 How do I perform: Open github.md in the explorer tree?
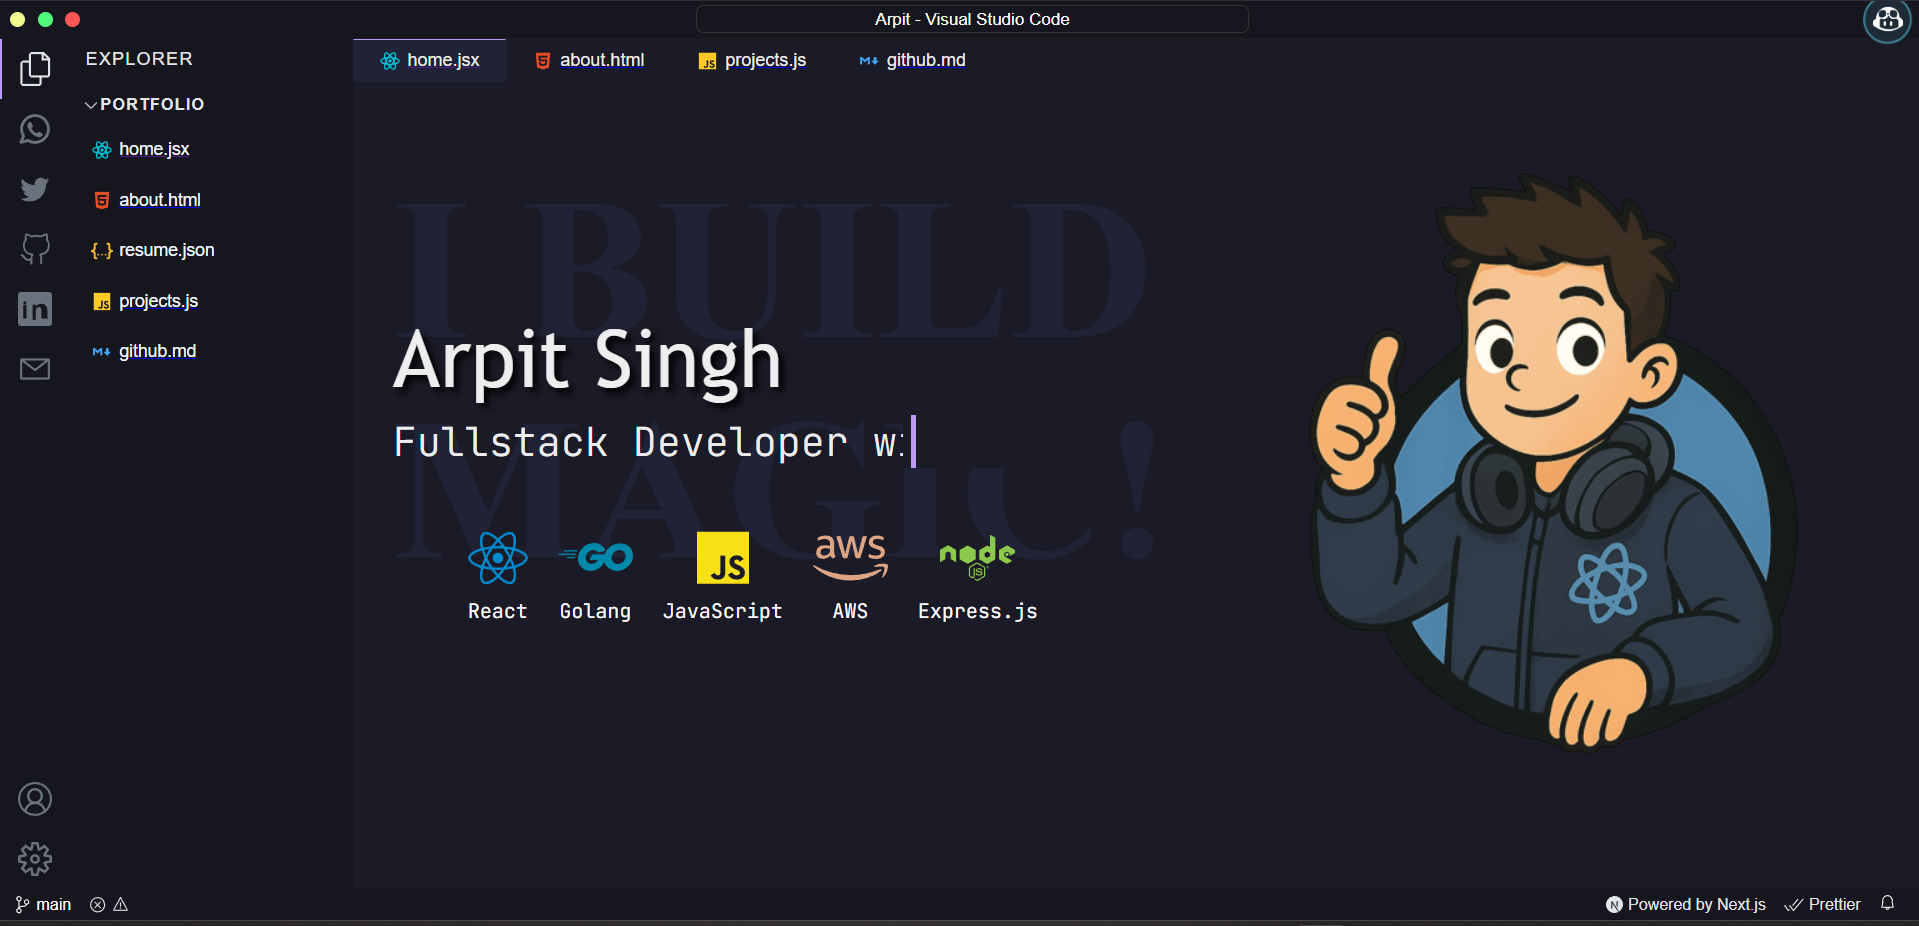tap(157, 351)
